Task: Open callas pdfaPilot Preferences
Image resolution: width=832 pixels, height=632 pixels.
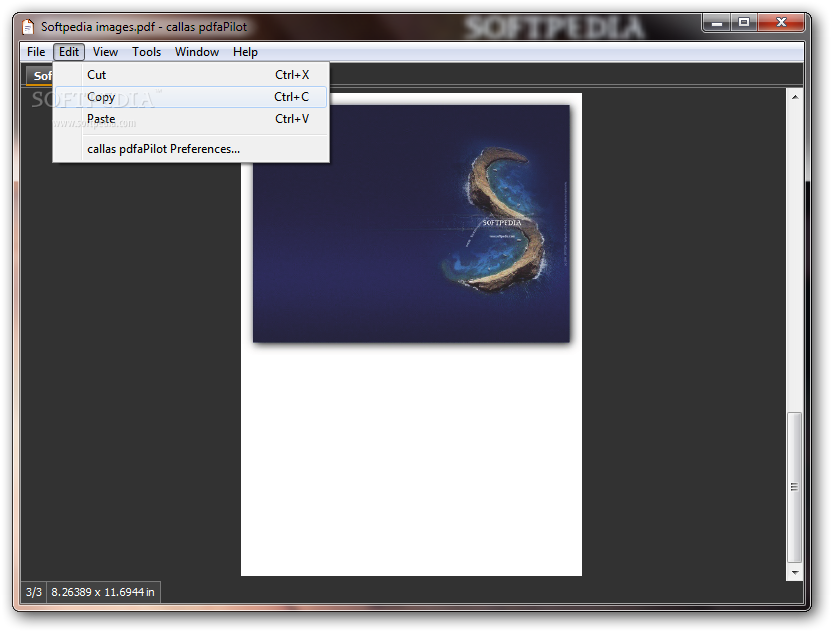Action: [x=191, y=149]
